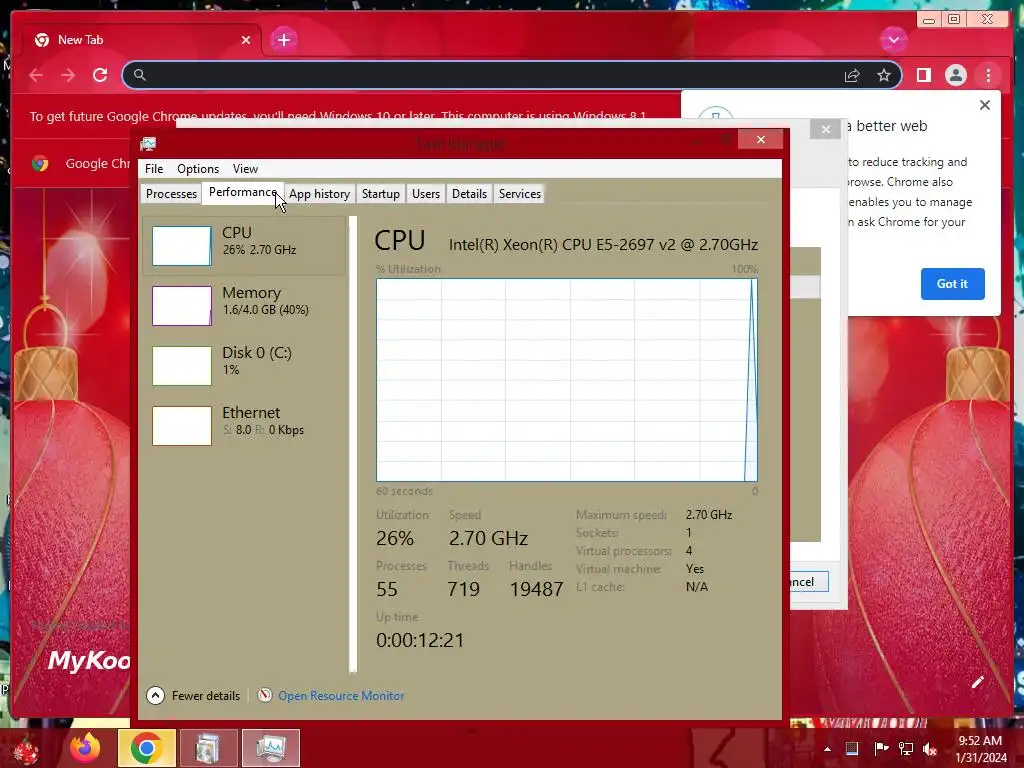The width and height of the screenshot is (1024, 768).
Task: Dismiss the better web popup
Action: click(x=985, y=104)
